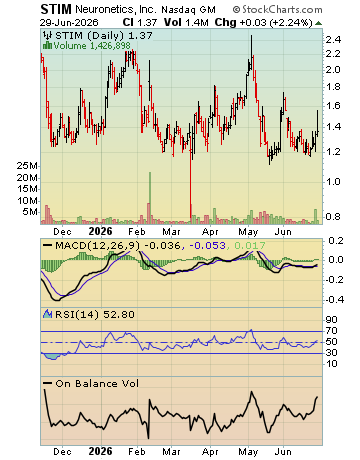Click the 2026 label under the price panel
This screenshot has height=460, width=360.
pos(101,231)
